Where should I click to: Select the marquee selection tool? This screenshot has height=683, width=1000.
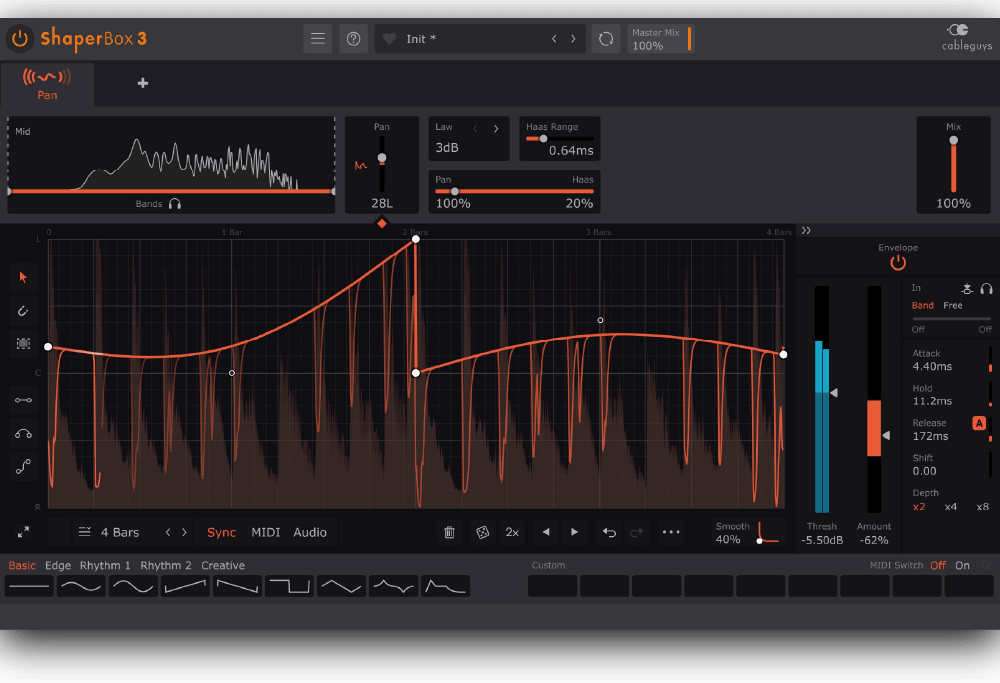24,344
